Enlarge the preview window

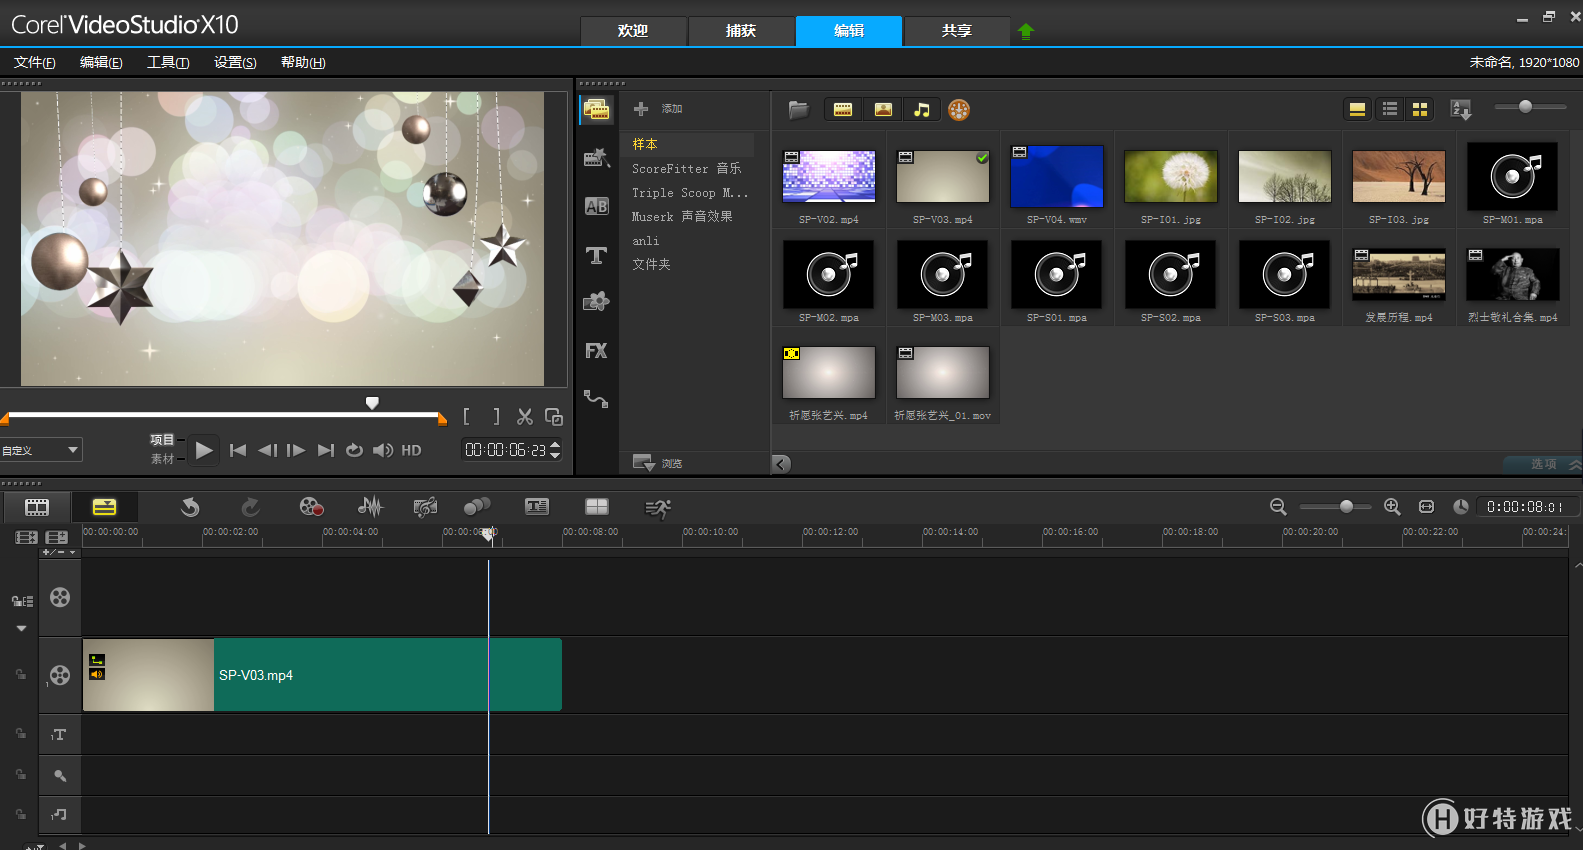[554, 417]
